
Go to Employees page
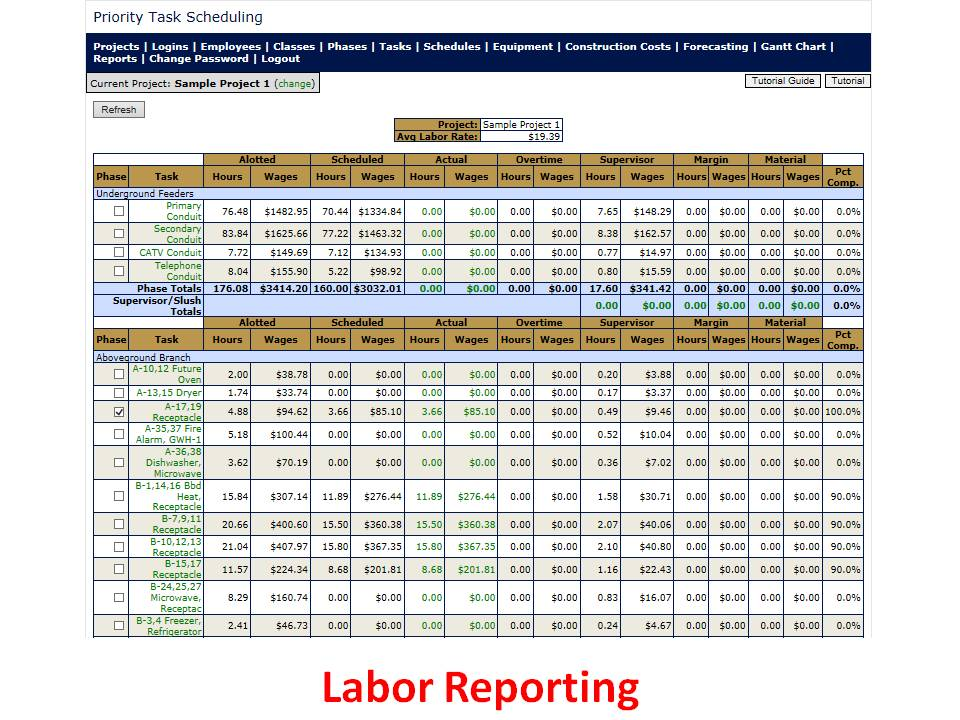(230, 47)
